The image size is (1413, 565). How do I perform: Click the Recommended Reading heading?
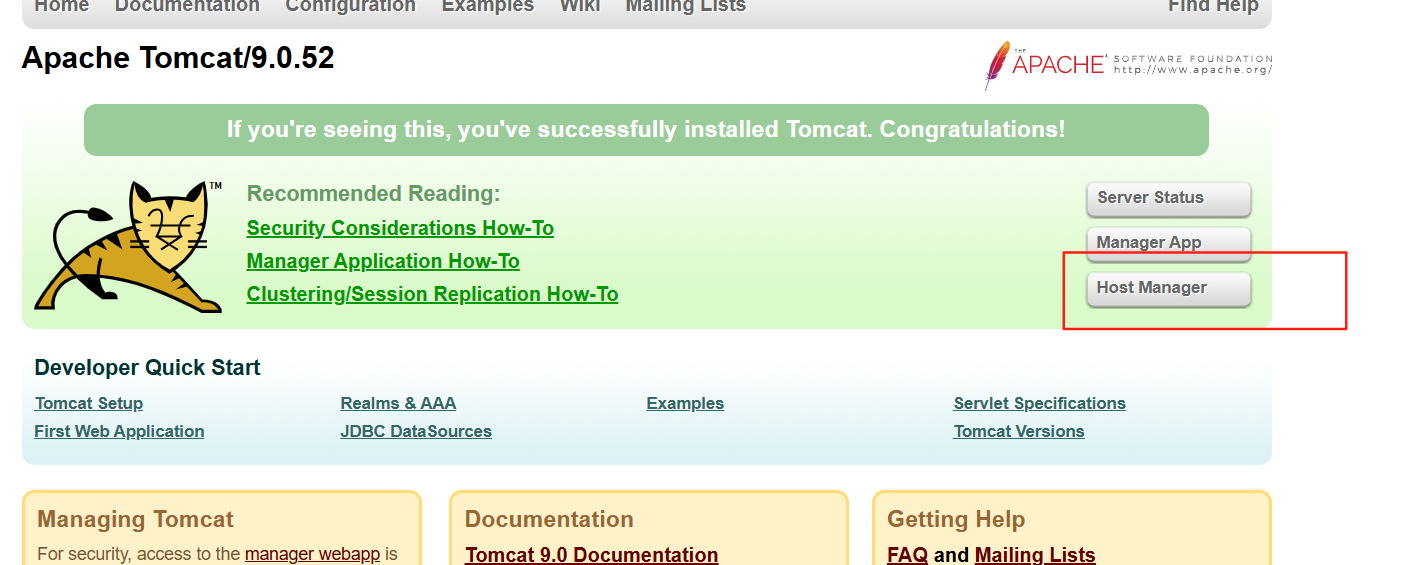pos(373,193)
